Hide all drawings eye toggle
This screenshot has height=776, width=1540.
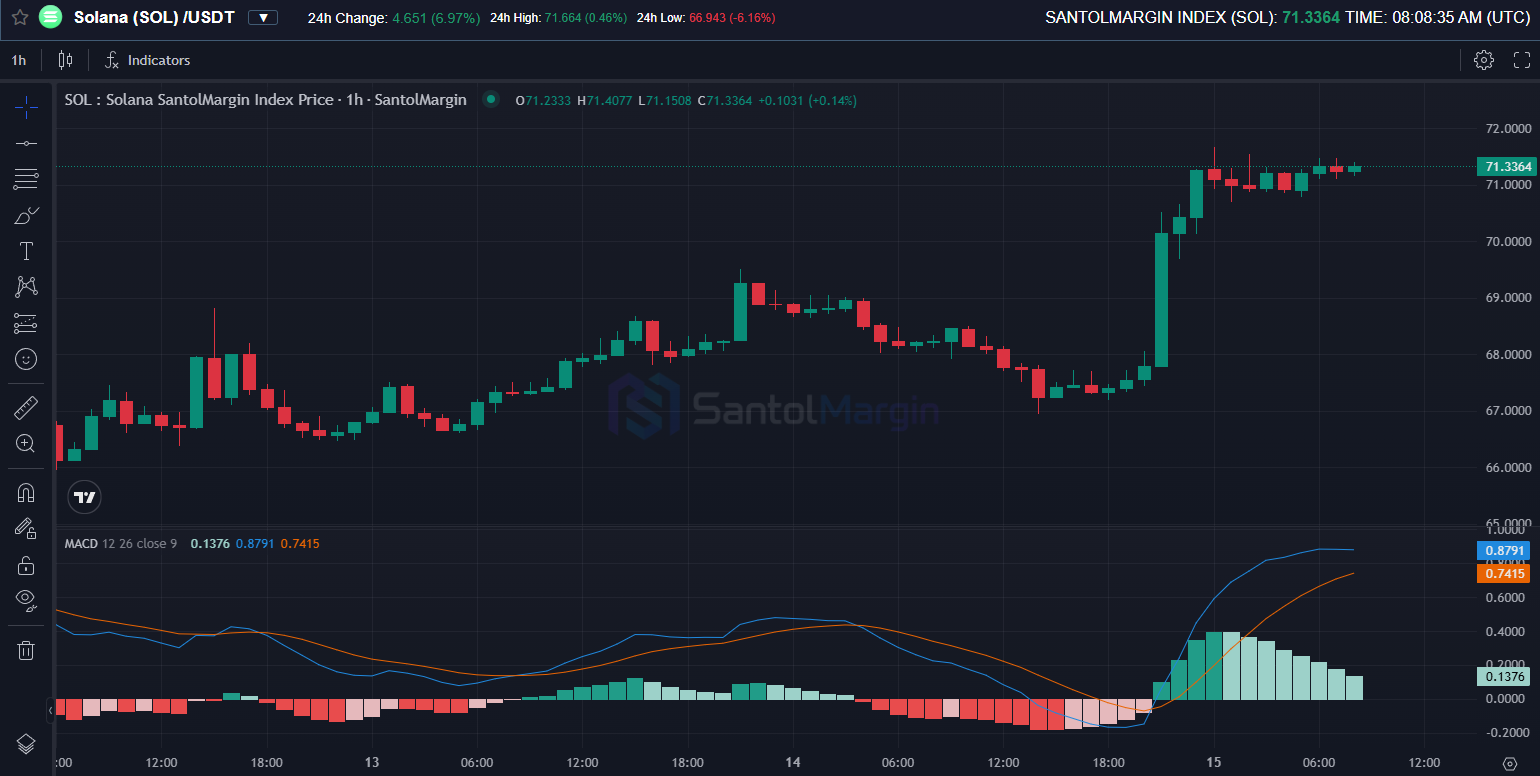coord(26,601)
